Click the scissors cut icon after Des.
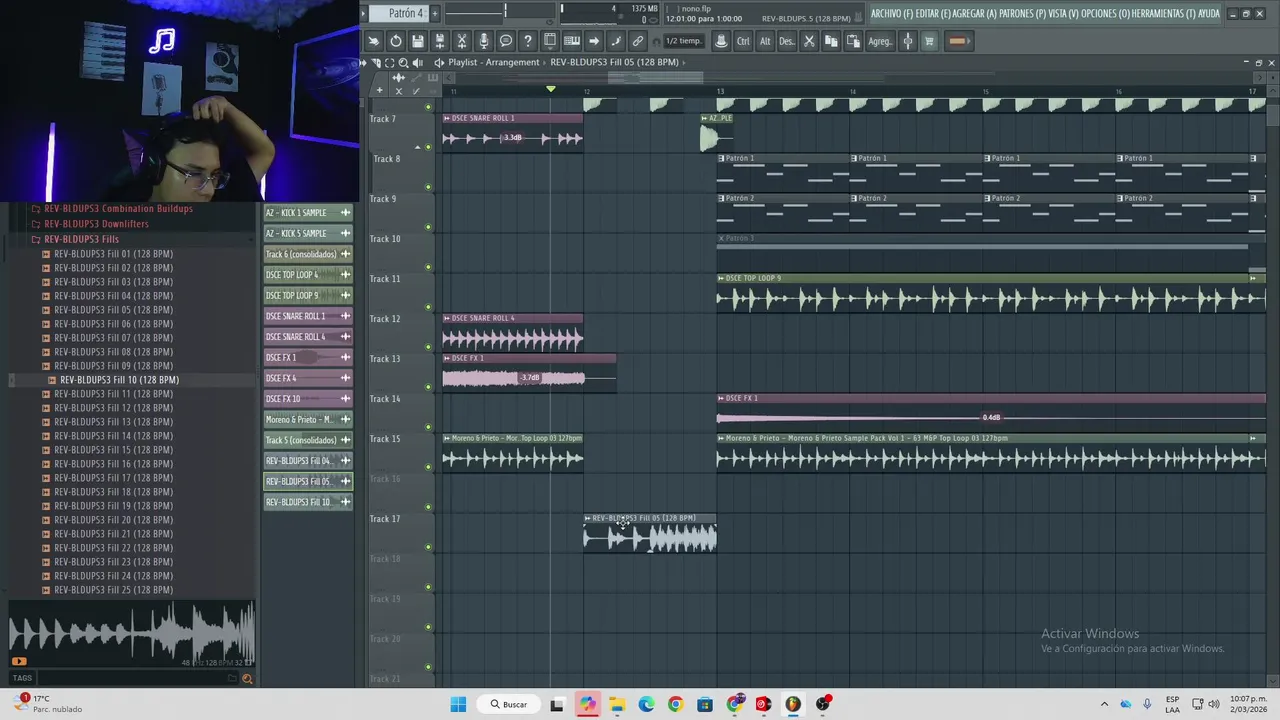The width and height of the screenshot is (1280, 720). (809, 41)
